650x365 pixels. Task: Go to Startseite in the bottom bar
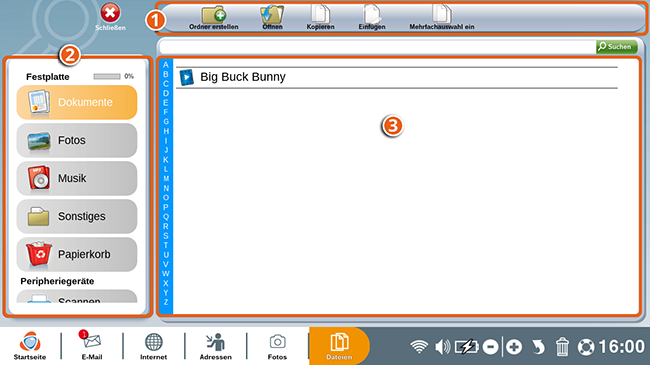(x=30, y=346)
